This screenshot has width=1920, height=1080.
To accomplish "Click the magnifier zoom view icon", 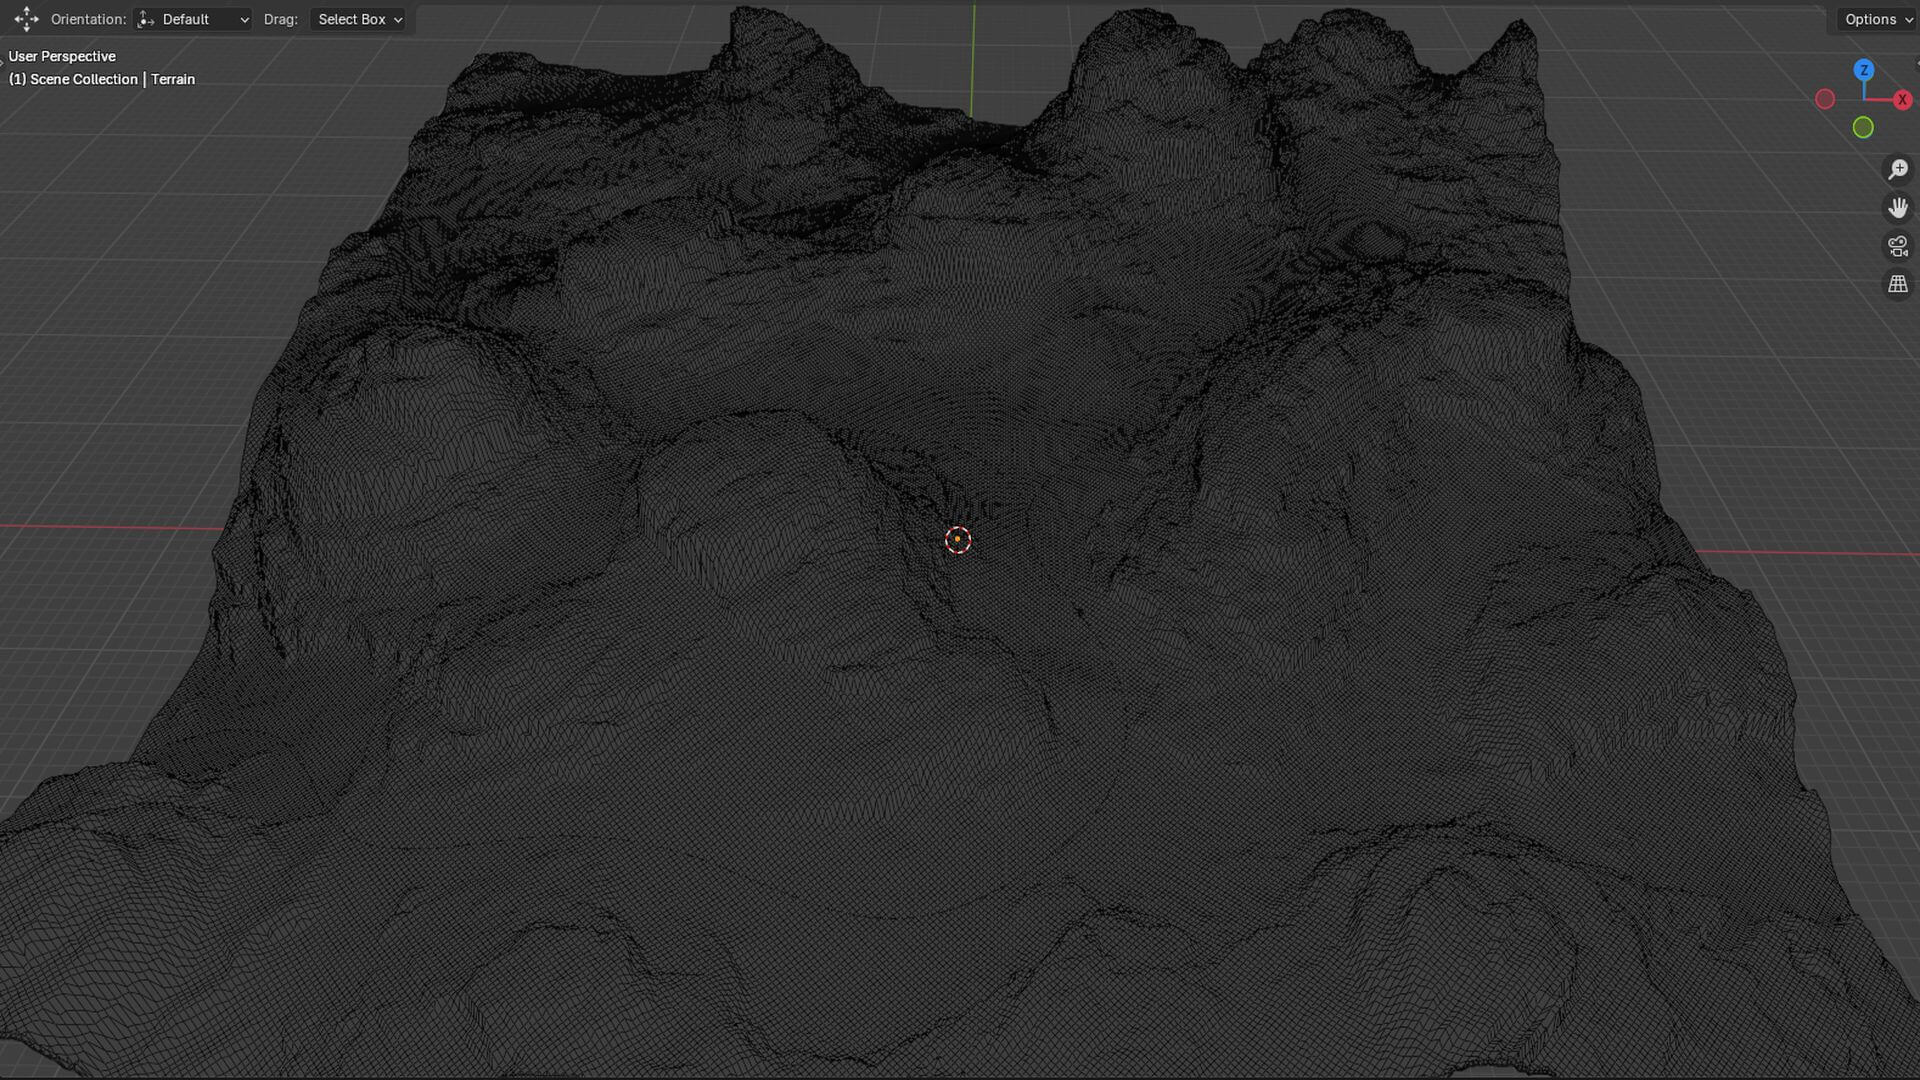I will point(1897,170).
